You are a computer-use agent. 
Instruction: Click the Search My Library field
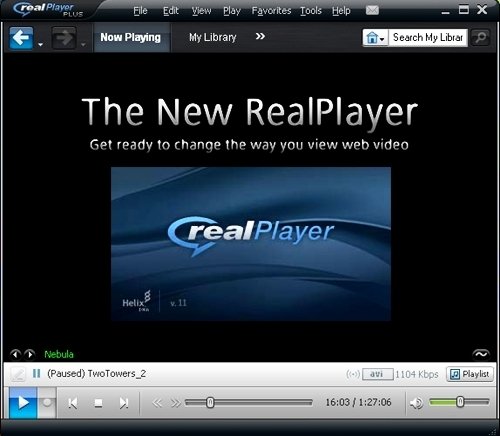(428, 38)
